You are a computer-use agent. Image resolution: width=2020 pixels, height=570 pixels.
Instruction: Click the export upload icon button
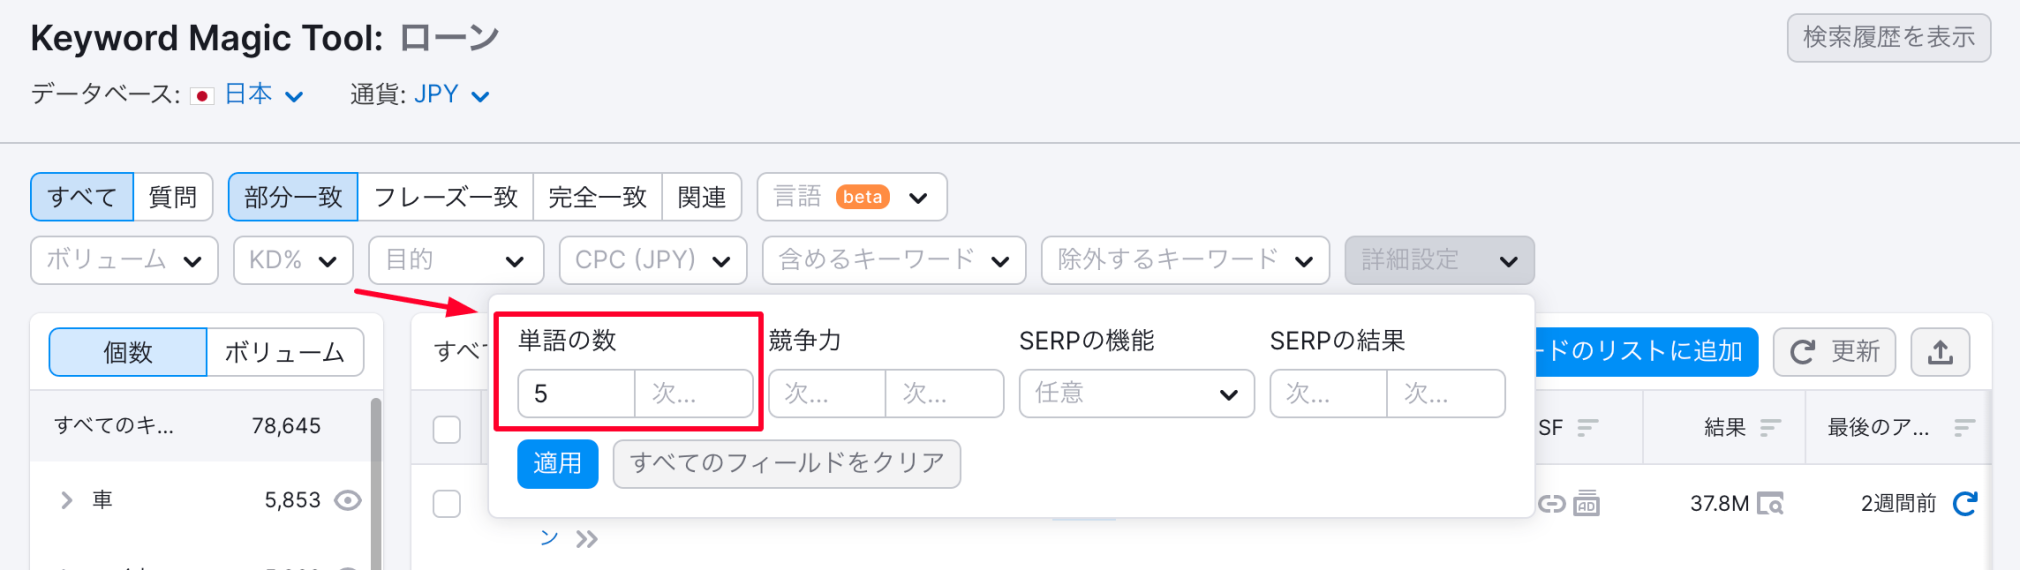[x=1940, y=352]
